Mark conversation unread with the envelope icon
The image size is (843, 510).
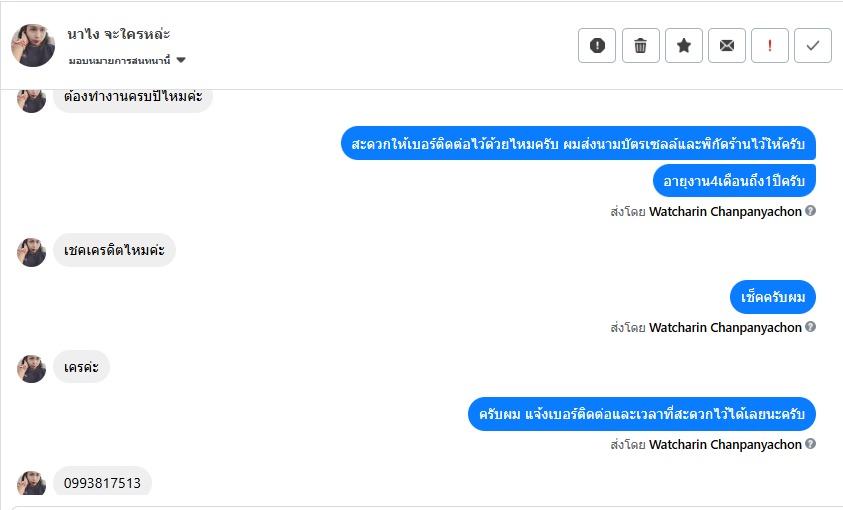(x=727, y=46)
